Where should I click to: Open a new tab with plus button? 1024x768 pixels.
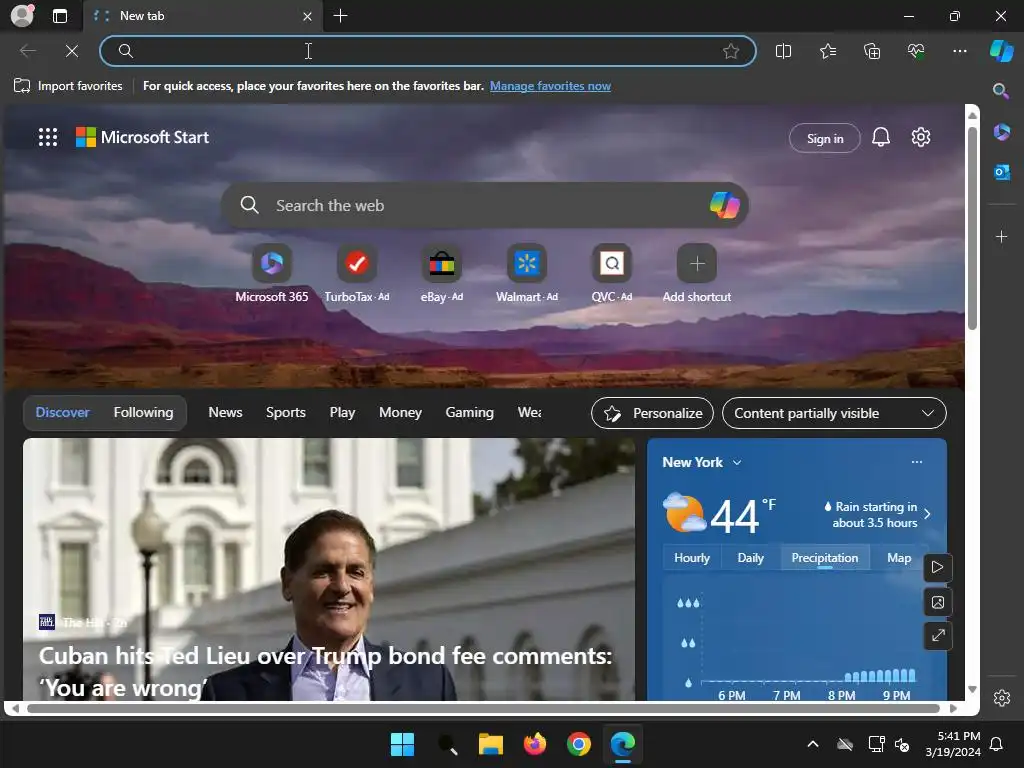coord(340,16)
